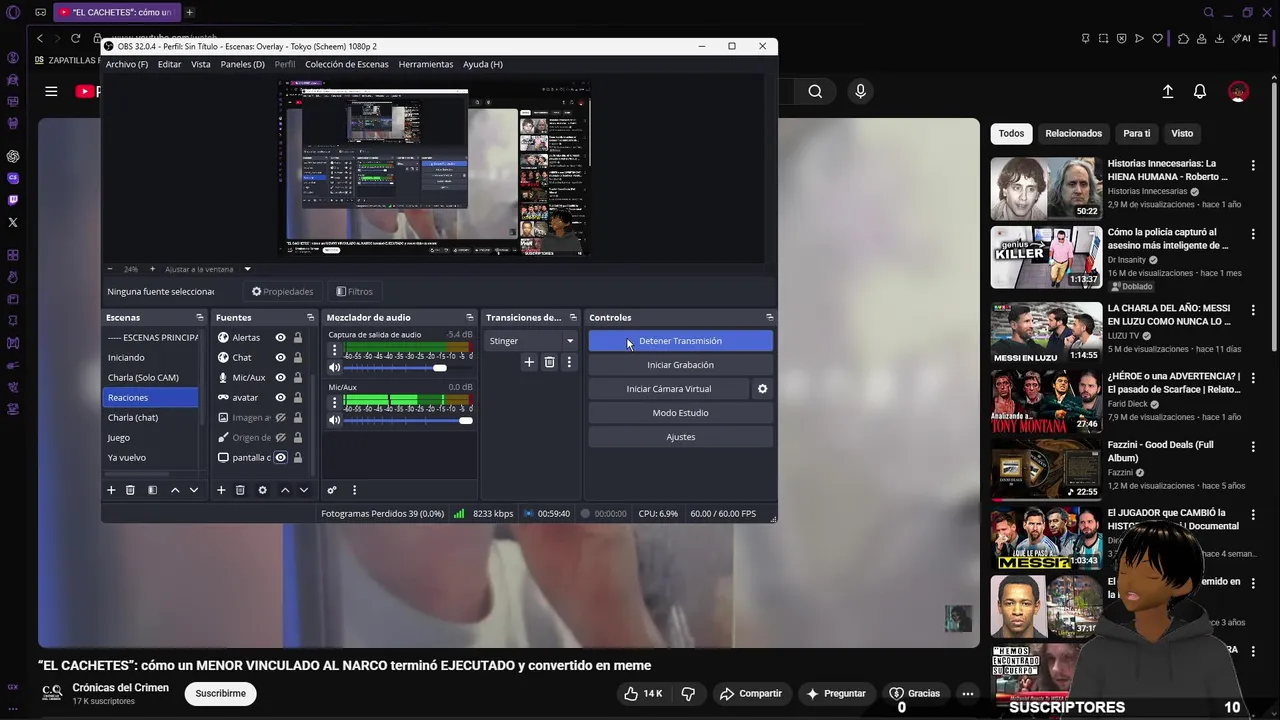
Task: Undock Escenas panel
Action: coord(199,317)
